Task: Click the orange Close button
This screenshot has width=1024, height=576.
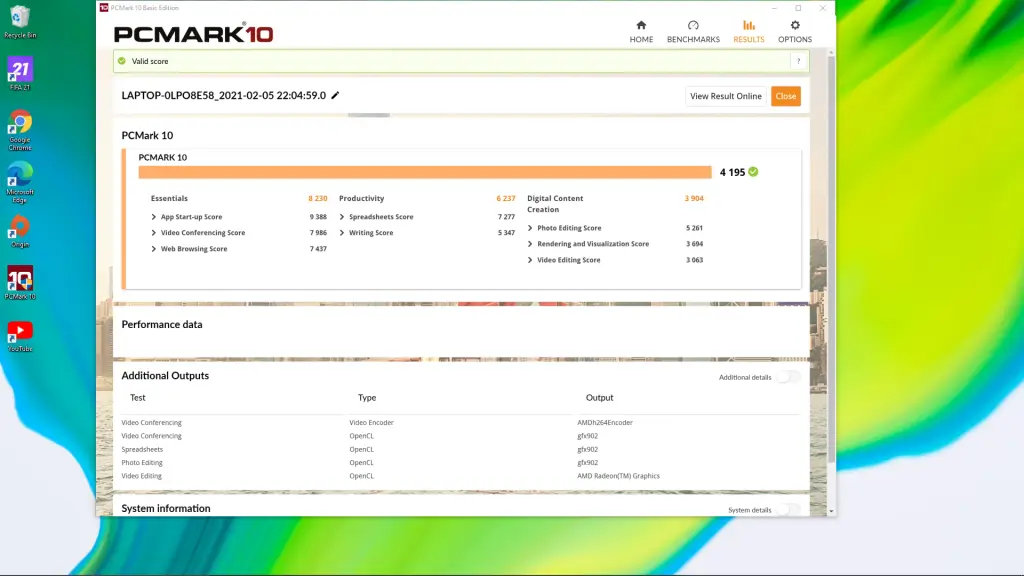Action: click(x=786, y=96)
